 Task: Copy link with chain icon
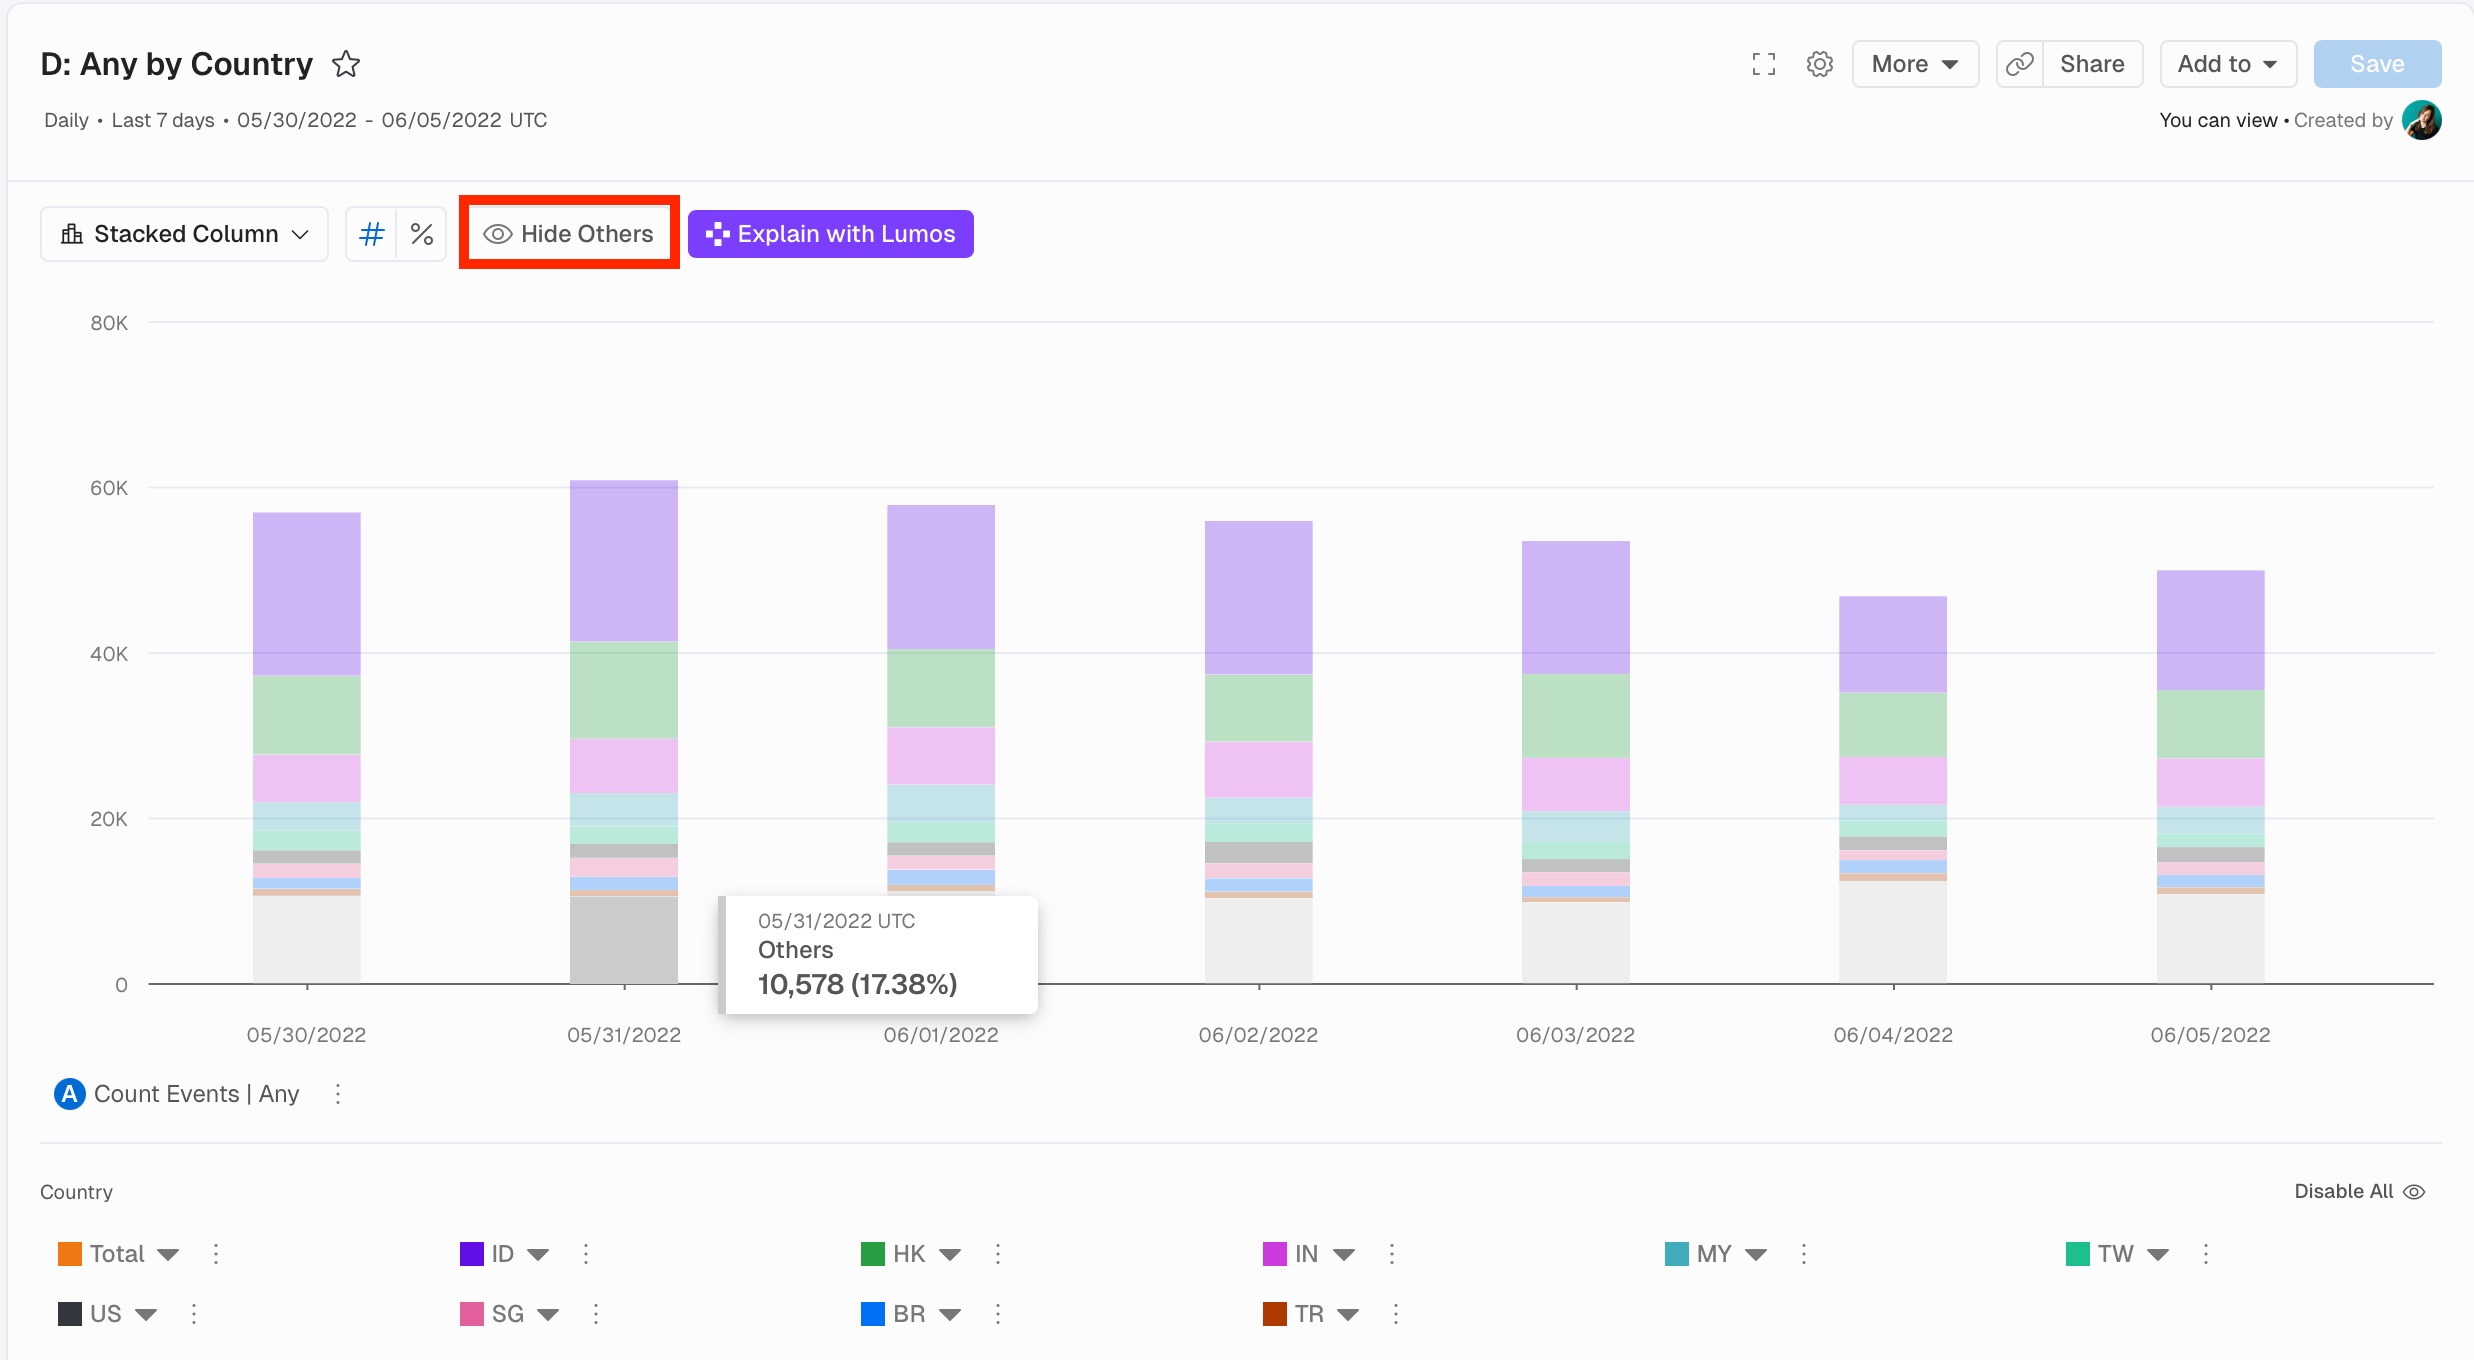[2020, 64]
